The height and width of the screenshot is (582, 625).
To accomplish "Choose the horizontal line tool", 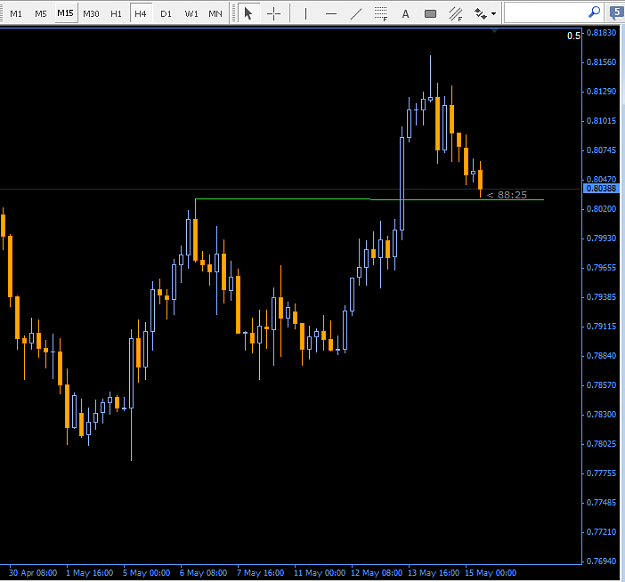I will click(x=331, y=14).
